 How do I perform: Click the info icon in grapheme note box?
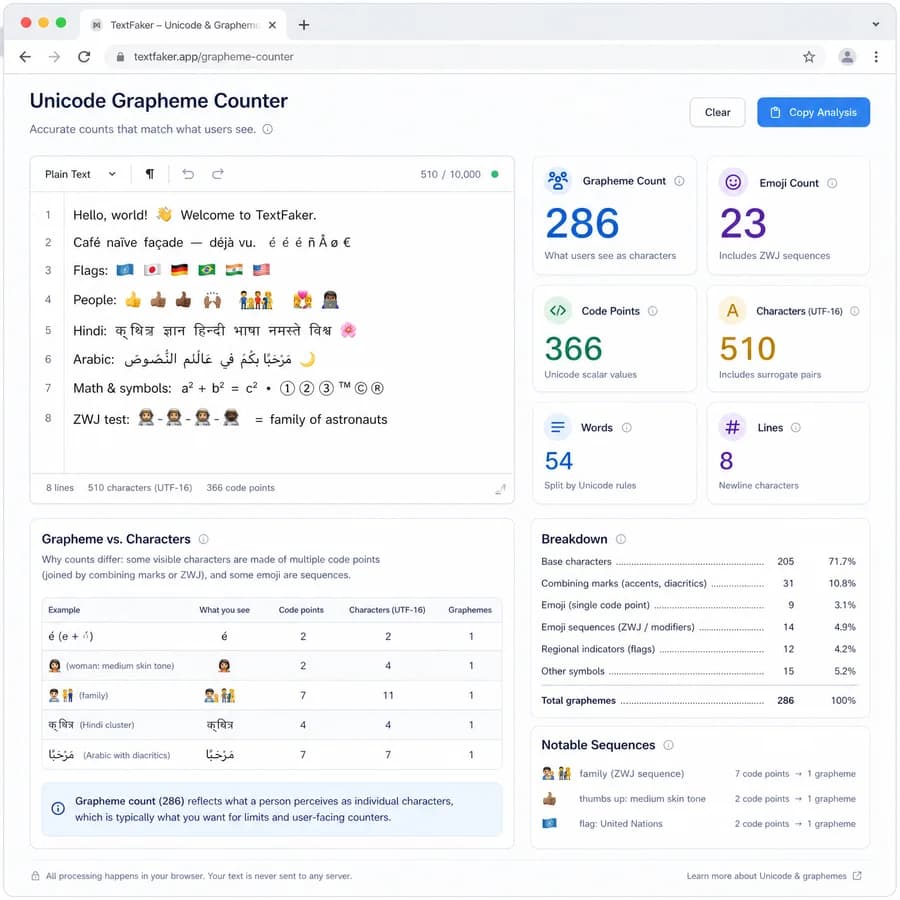tap(58, 808)
